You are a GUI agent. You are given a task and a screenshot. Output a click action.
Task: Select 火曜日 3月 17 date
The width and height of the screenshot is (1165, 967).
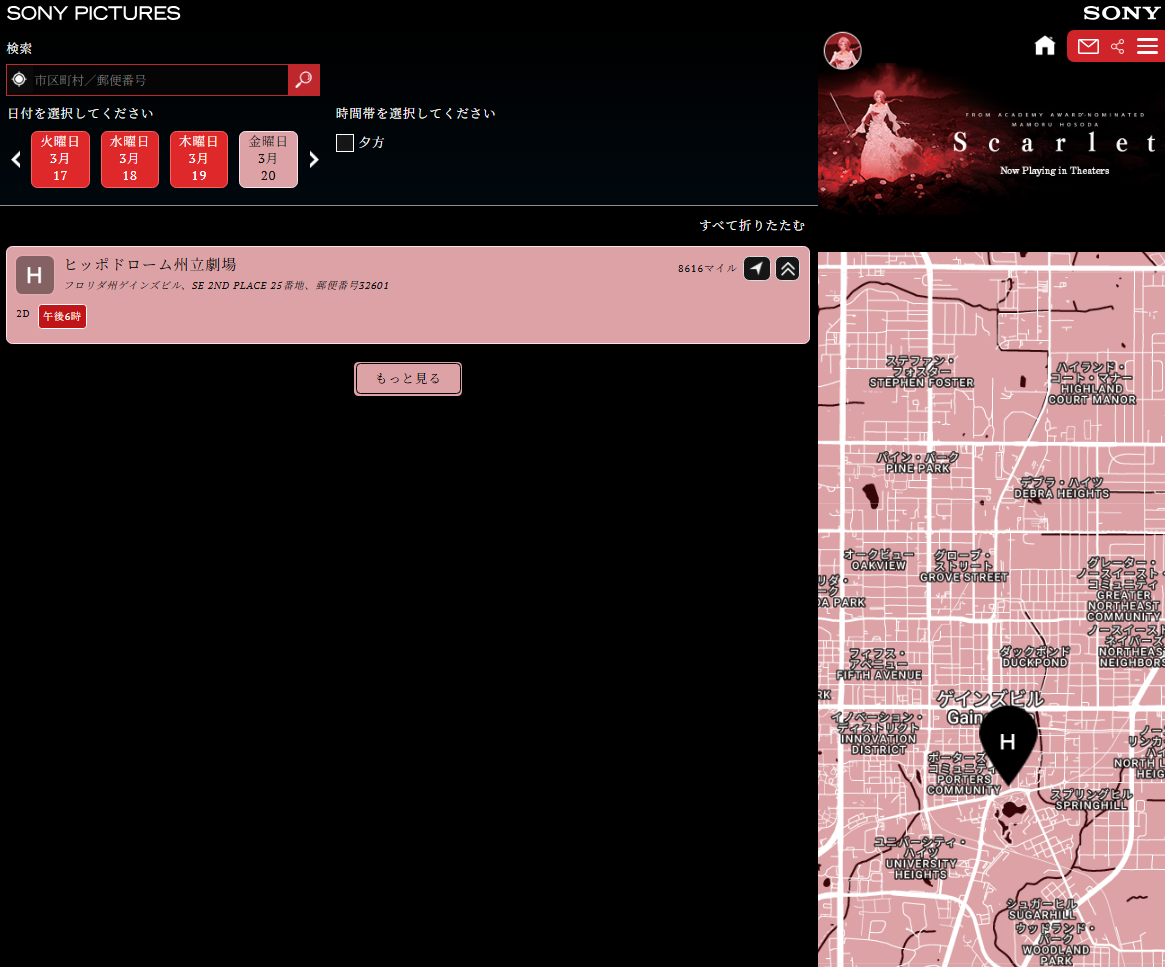pos(60,159)
